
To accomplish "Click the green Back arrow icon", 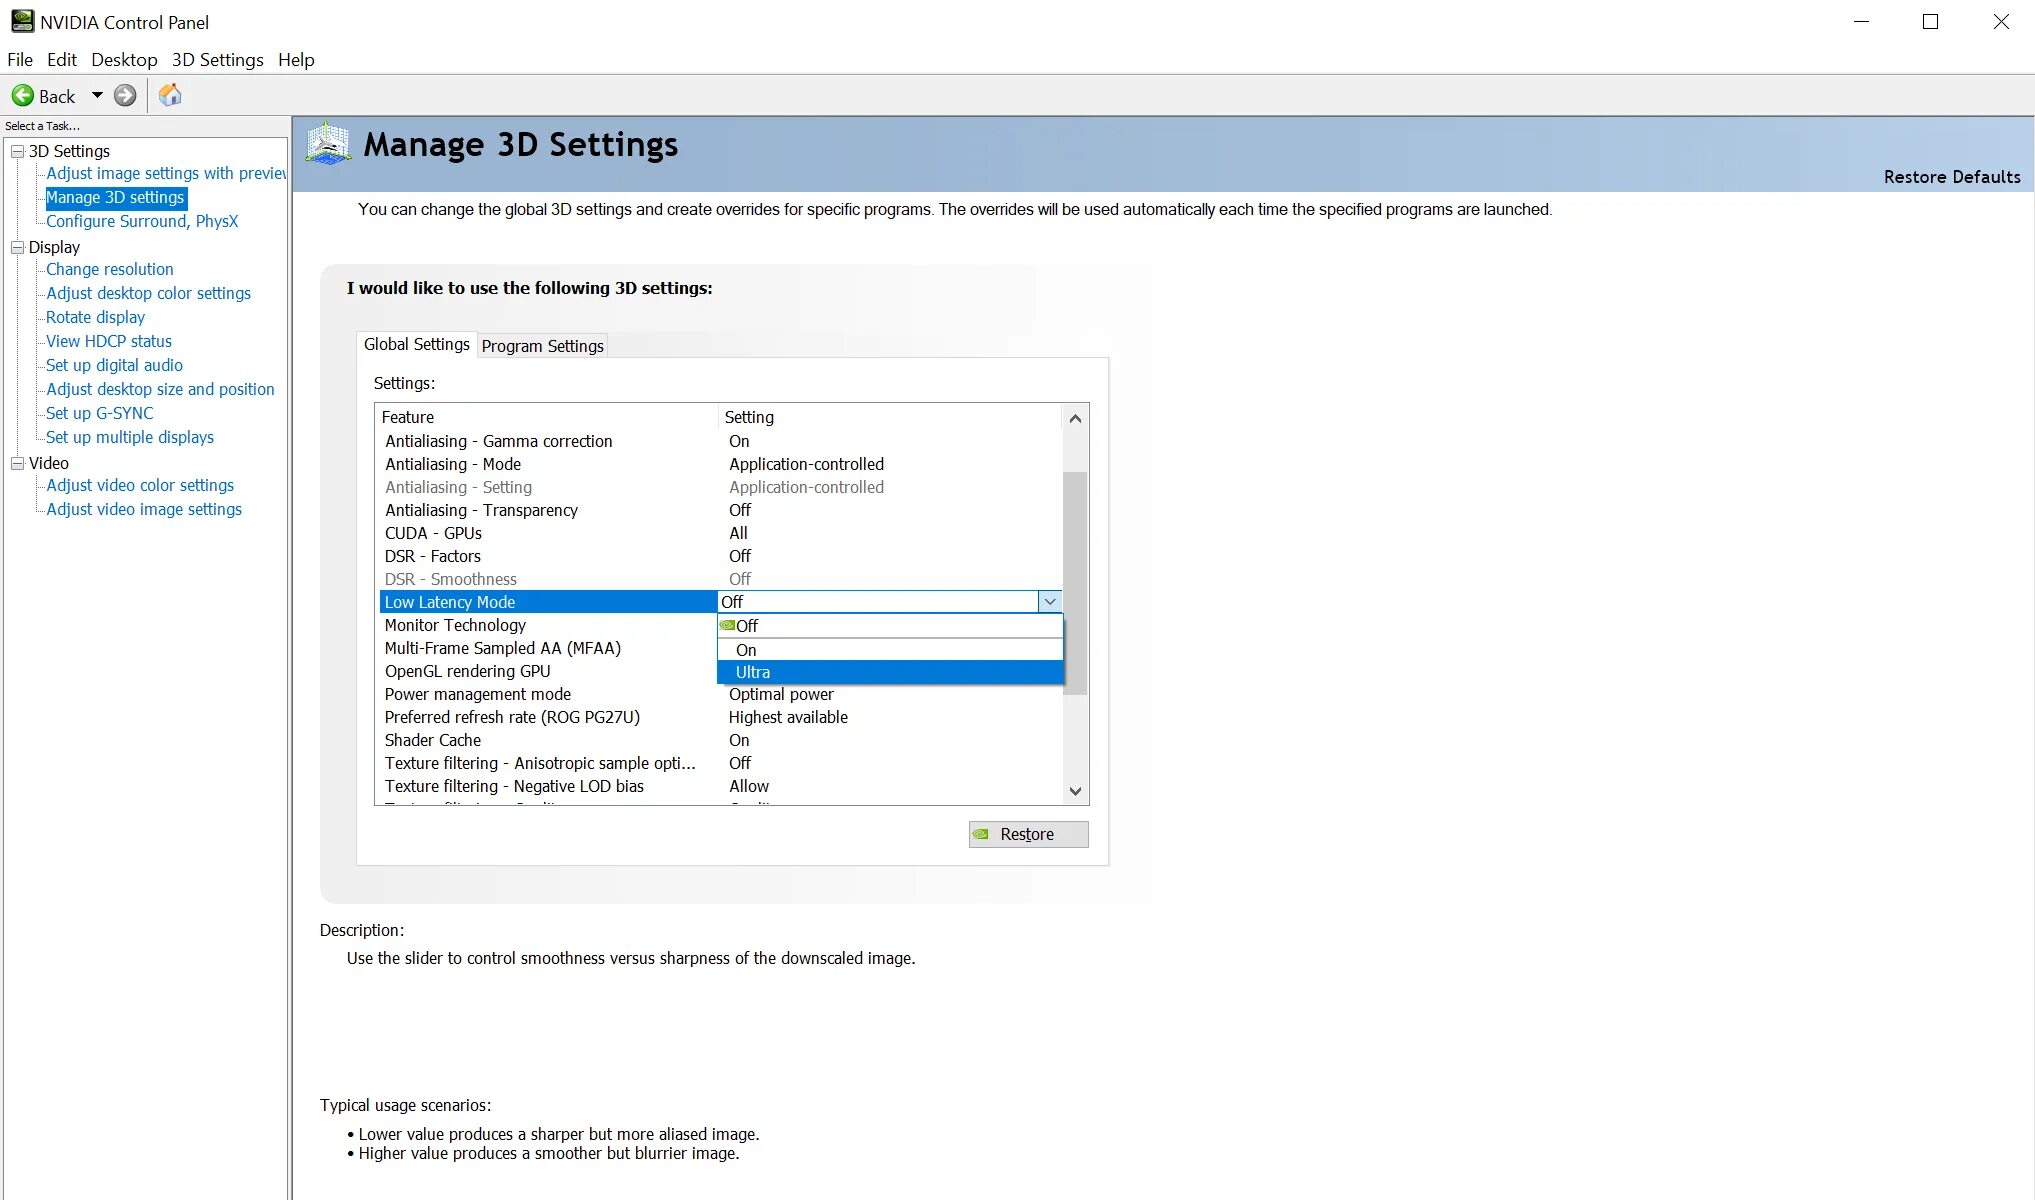I will (22, 96).
